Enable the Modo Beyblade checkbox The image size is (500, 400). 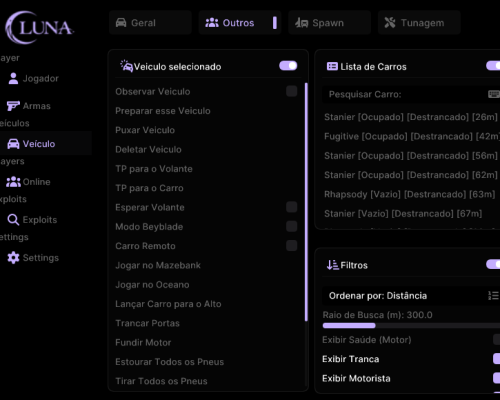(292, 226)
